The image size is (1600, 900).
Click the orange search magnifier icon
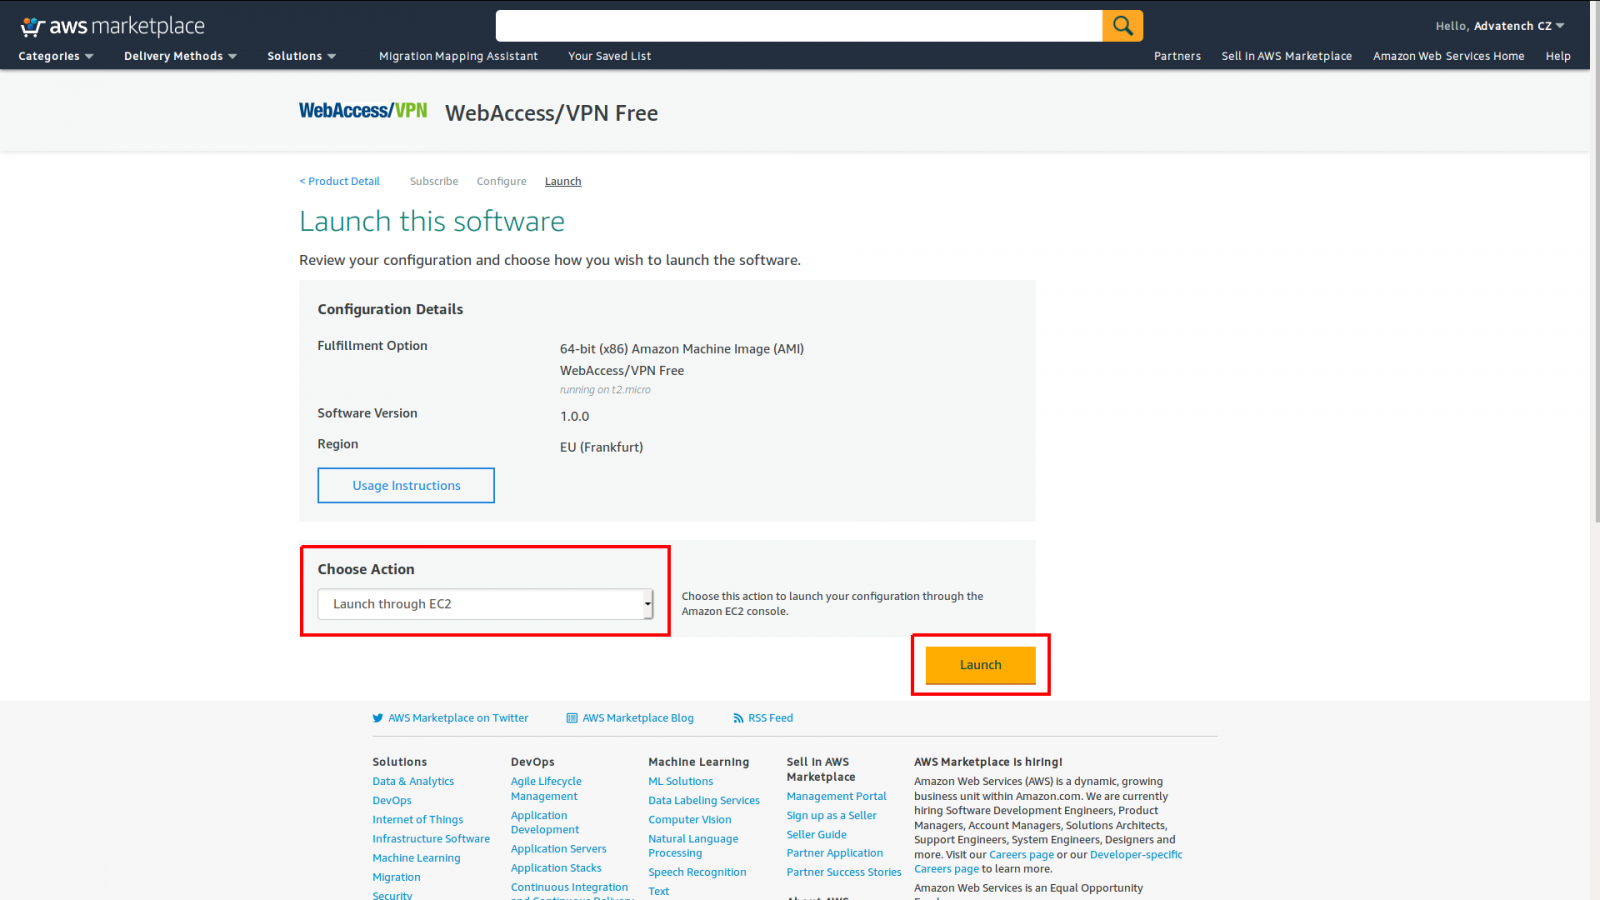(x=1122, y=26)
